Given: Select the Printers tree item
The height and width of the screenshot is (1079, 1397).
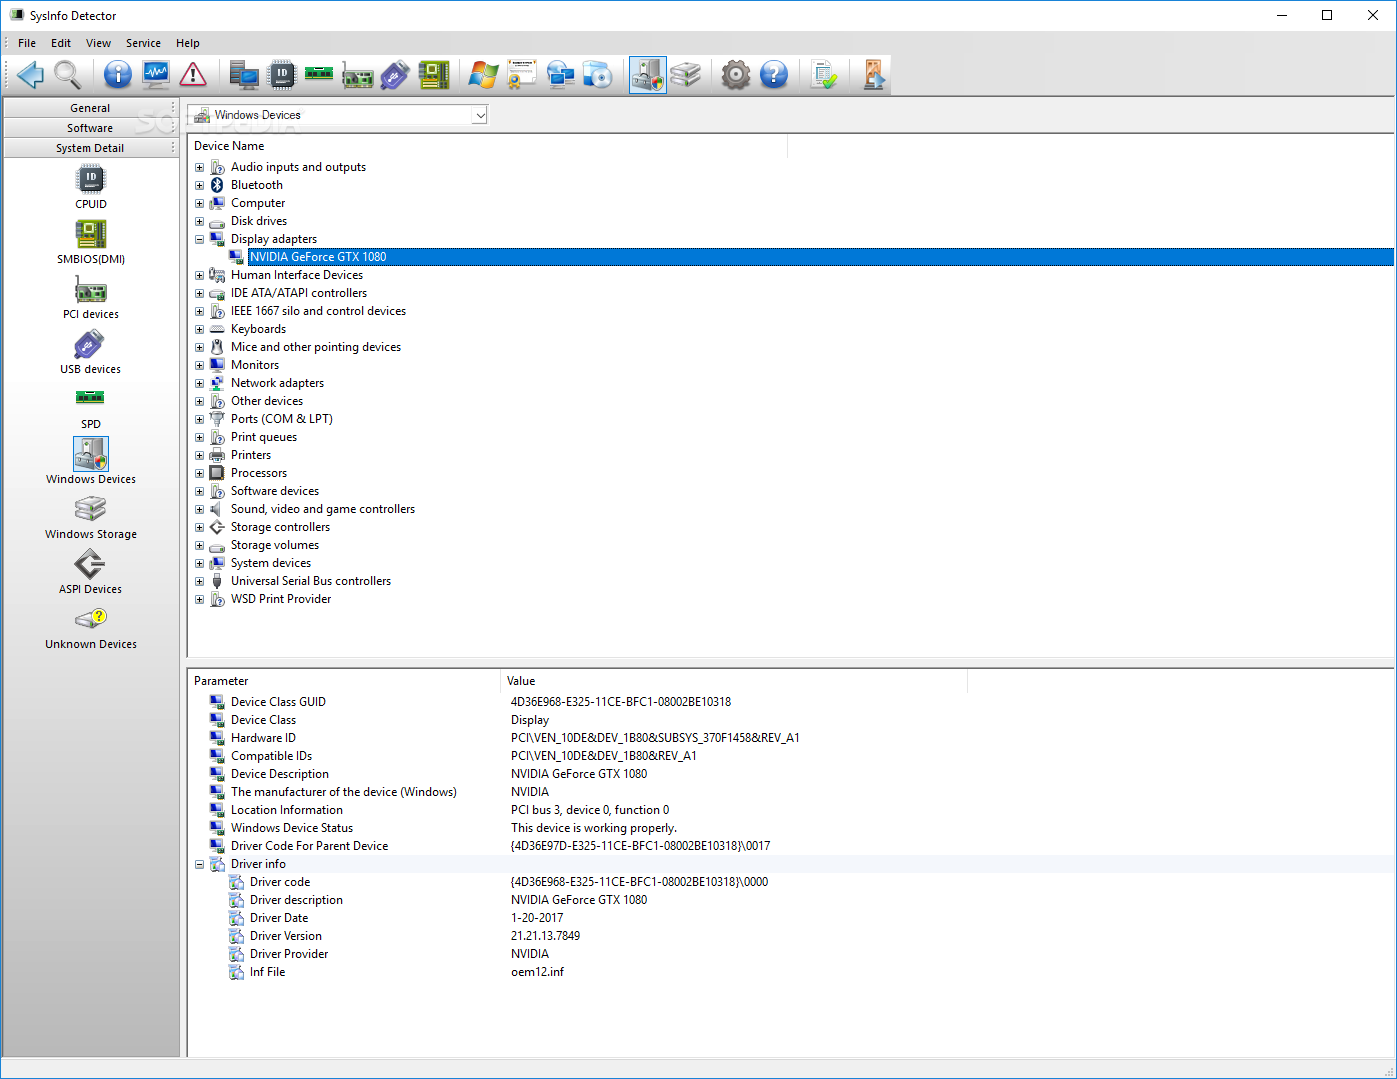Looking at the screenshot, I should click(x=251, y=455).
